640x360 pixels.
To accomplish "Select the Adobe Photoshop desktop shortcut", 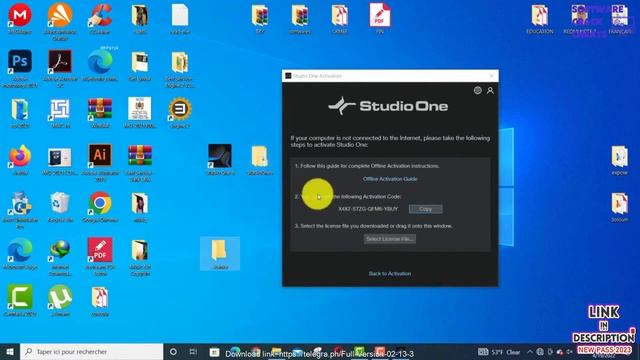I will coord(20,69).
